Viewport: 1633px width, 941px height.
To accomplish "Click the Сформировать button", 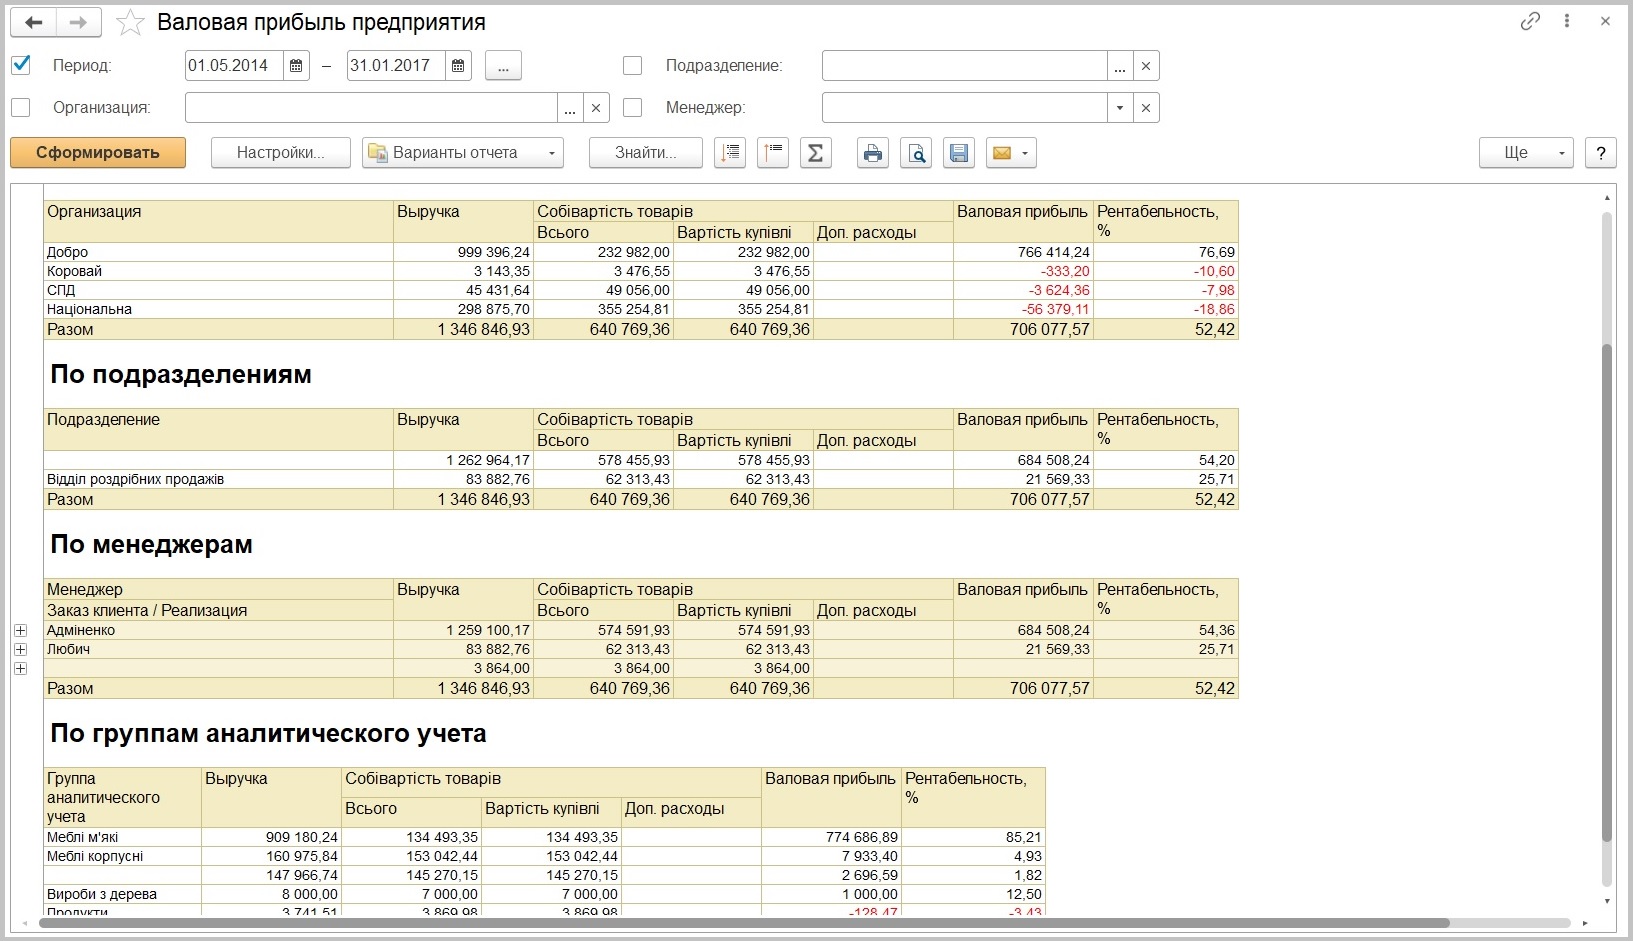I will (x=98, y=153).
